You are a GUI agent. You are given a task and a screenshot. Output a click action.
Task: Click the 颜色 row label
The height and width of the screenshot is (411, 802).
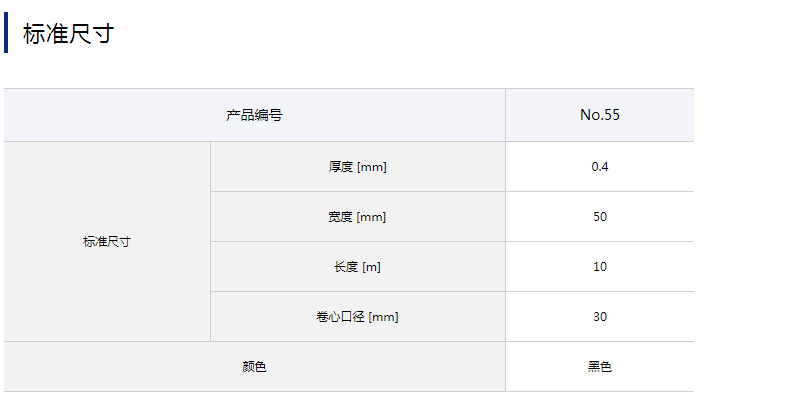point(254,367)
